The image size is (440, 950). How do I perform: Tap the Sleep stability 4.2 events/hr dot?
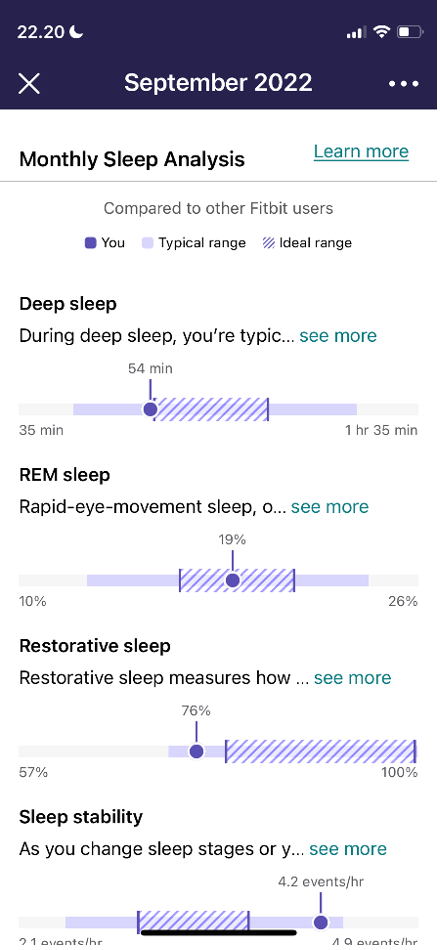point(321,922)
